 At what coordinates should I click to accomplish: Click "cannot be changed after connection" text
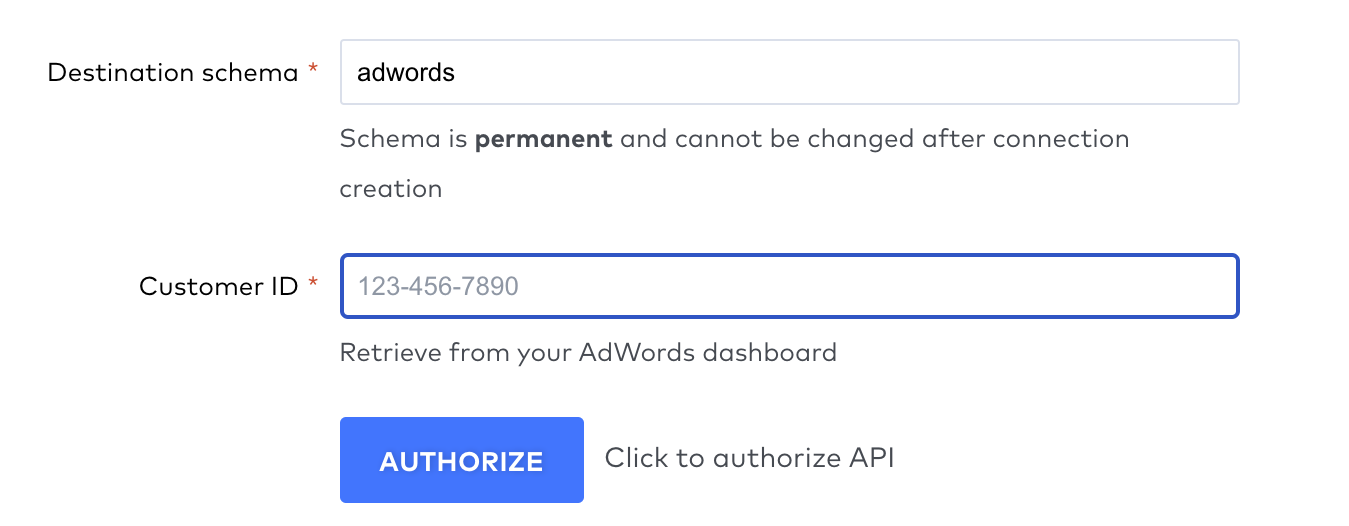(x=902, y=139)
